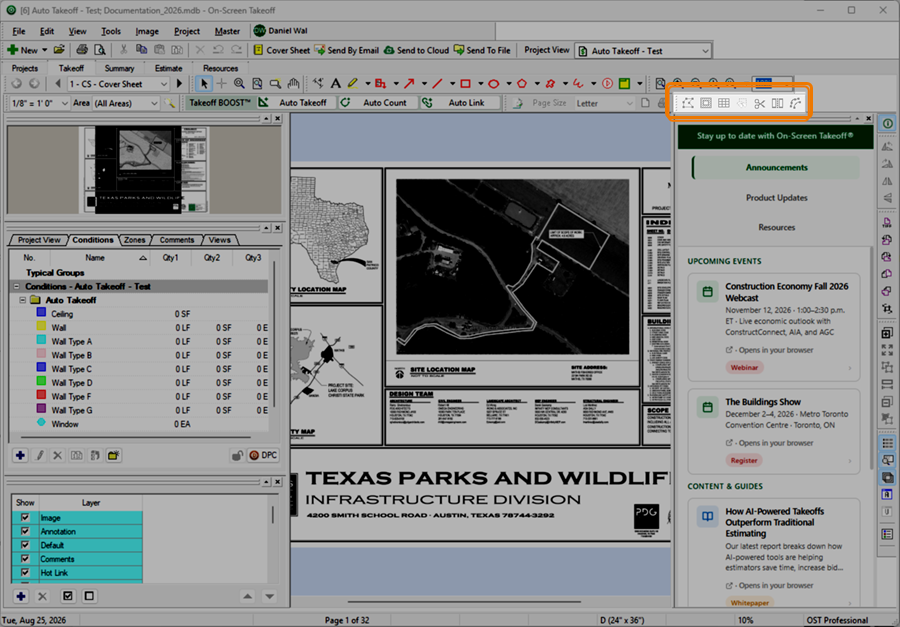Select the Highlighter annotation tool

(352, 84)
